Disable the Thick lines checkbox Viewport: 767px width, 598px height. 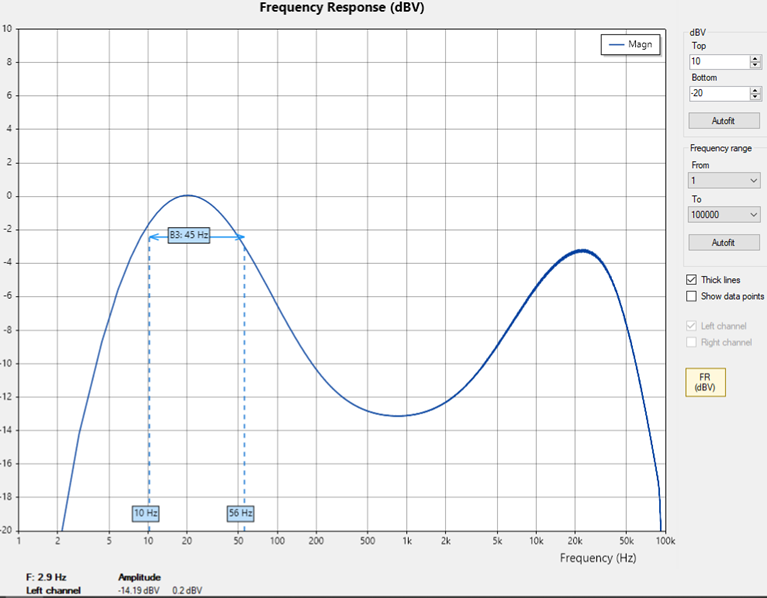click(x=691, y=280)
